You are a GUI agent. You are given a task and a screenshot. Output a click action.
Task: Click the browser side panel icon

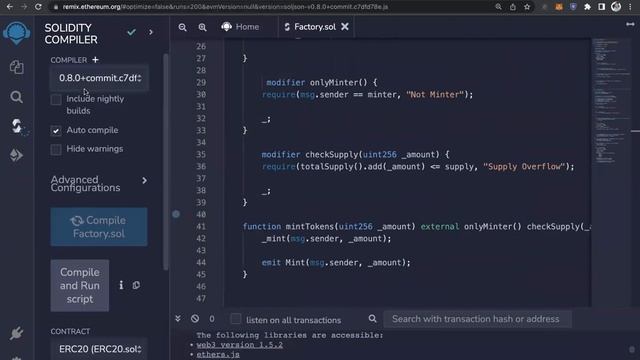point(602,7)
